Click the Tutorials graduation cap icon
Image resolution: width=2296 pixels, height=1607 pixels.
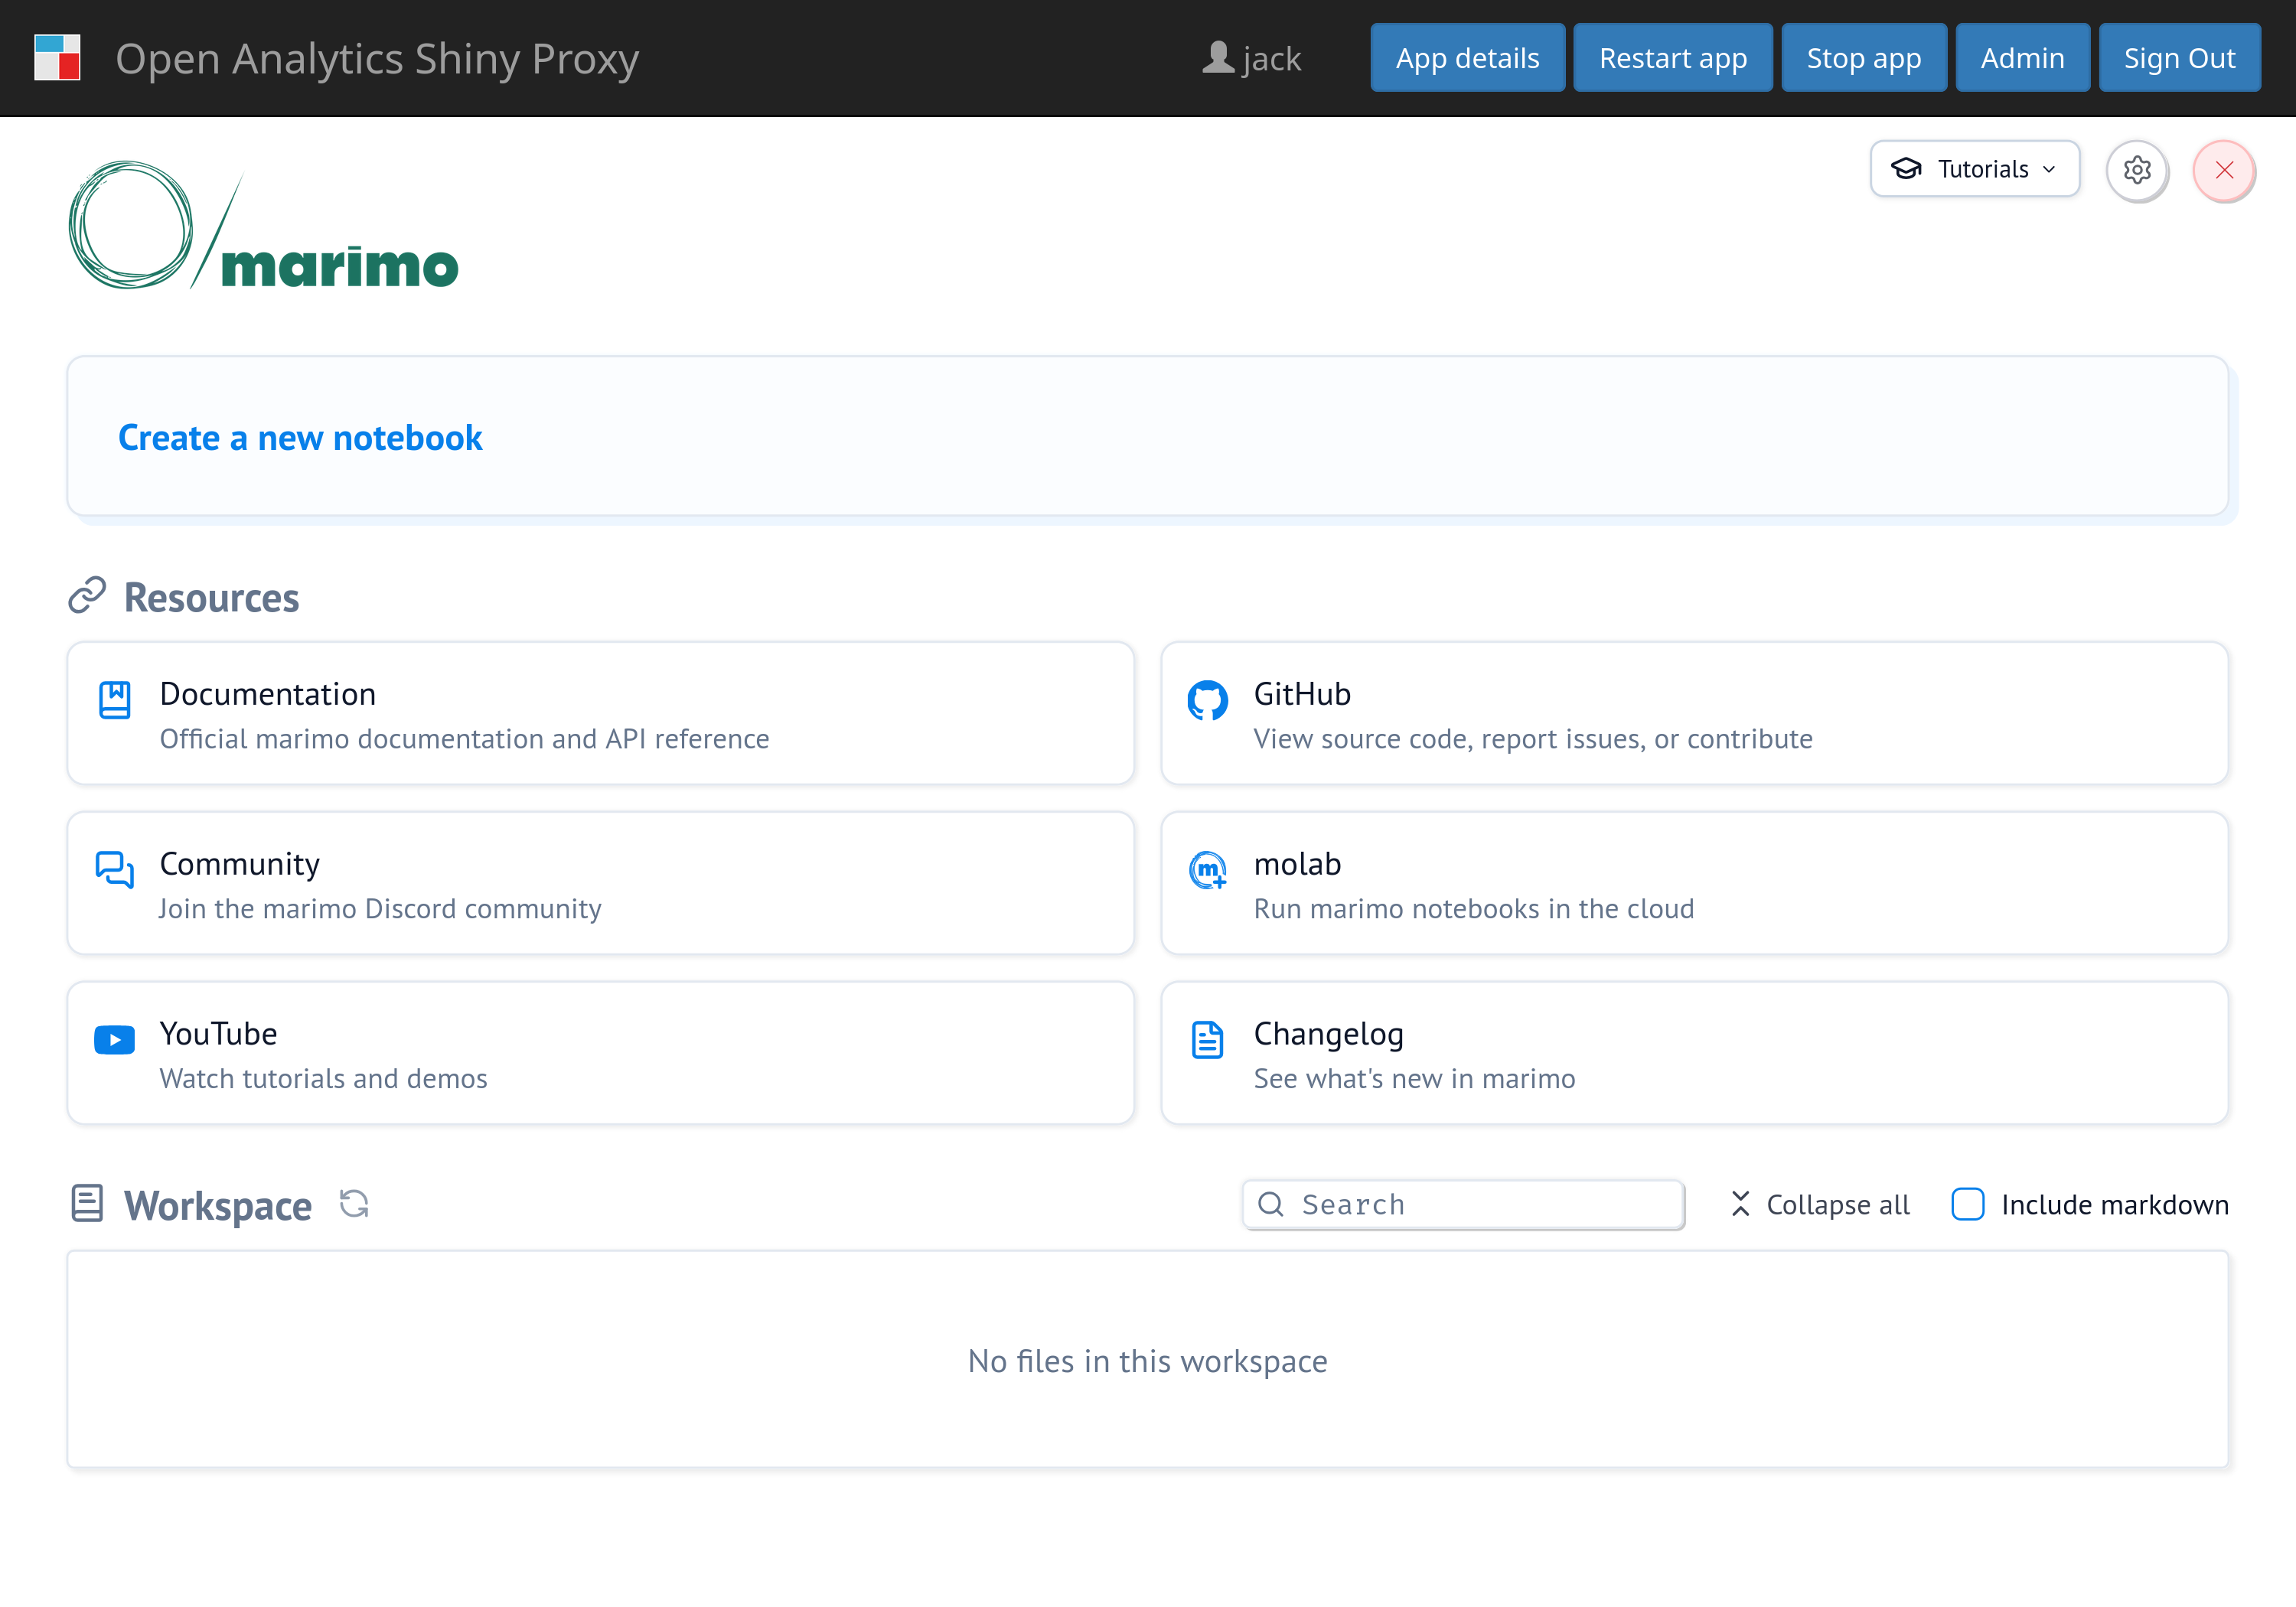pyautogui.click(x=1906, y=169)
